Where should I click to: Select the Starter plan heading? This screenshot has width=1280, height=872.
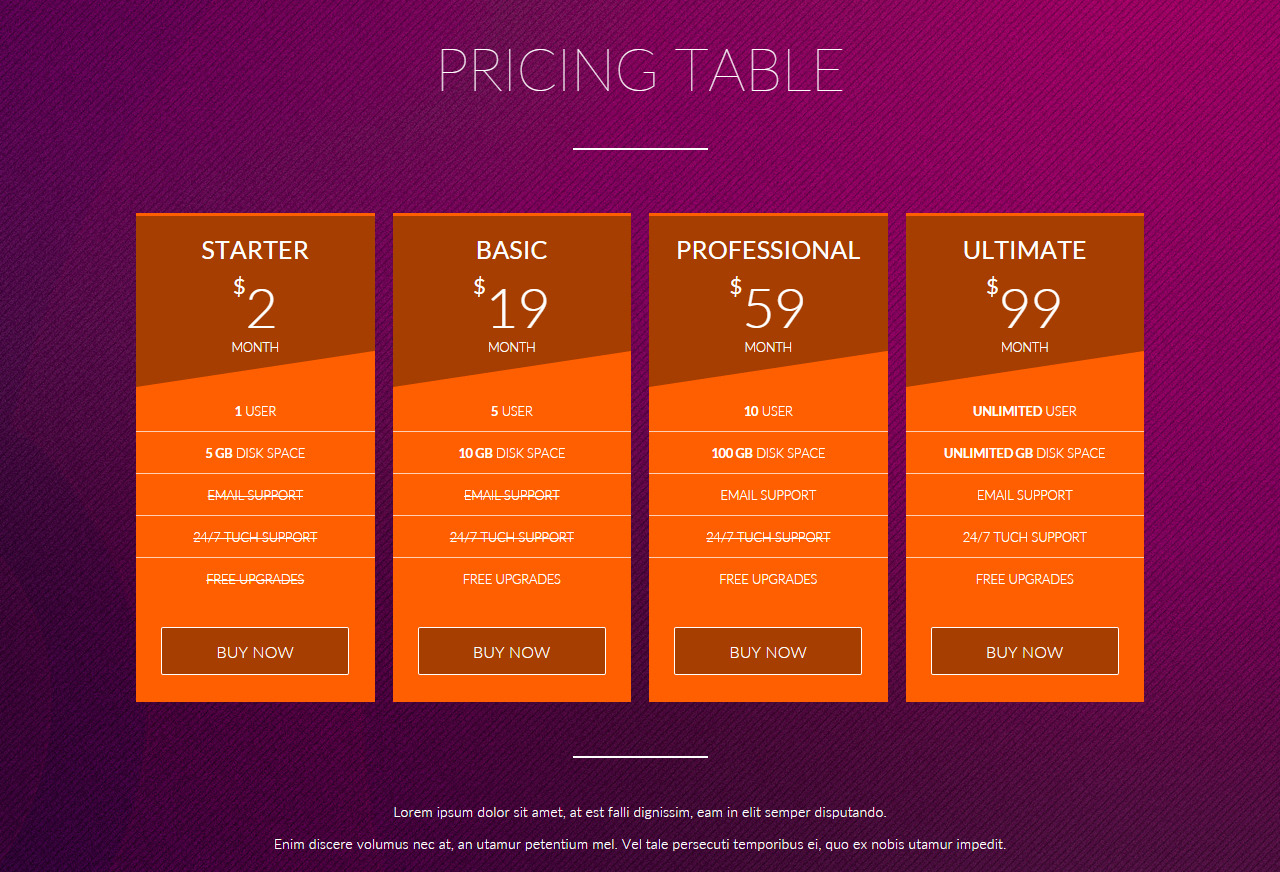click(x=255, y=250)
